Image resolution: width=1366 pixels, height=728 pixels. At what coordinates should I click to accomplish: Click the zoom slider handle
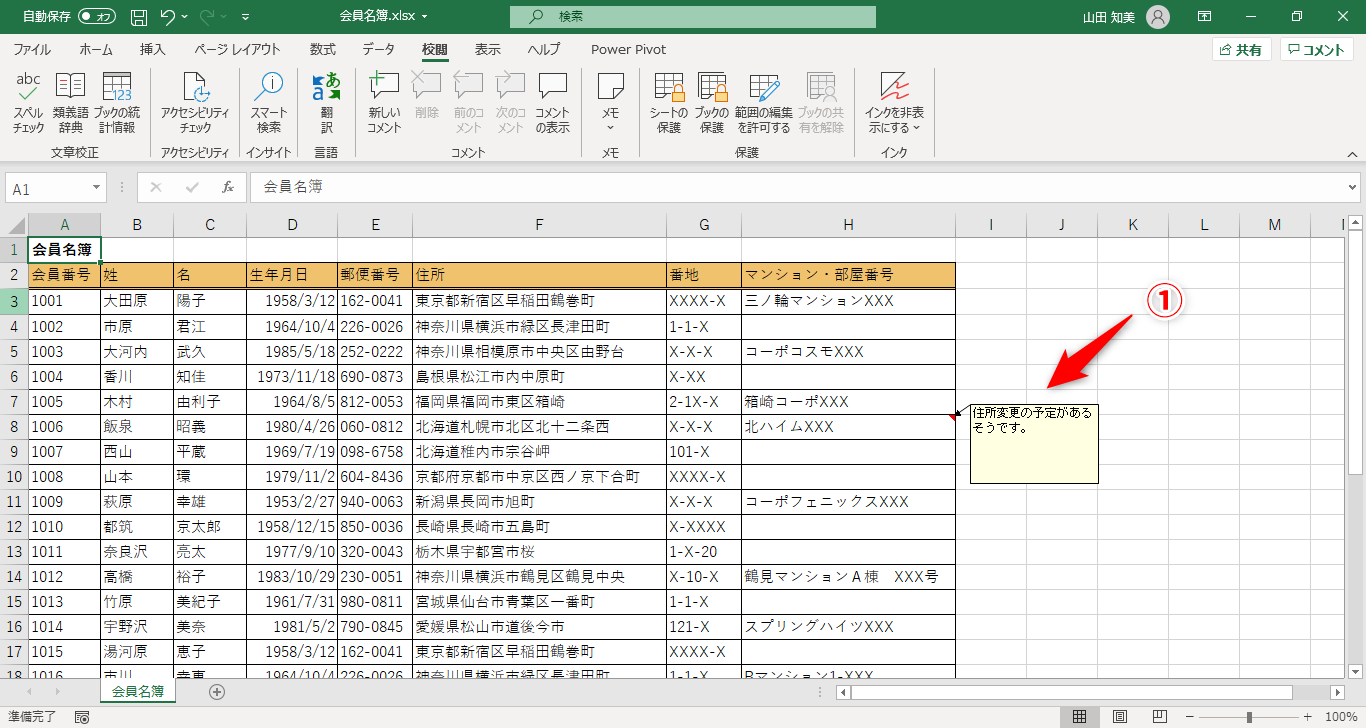[1249, 717]
